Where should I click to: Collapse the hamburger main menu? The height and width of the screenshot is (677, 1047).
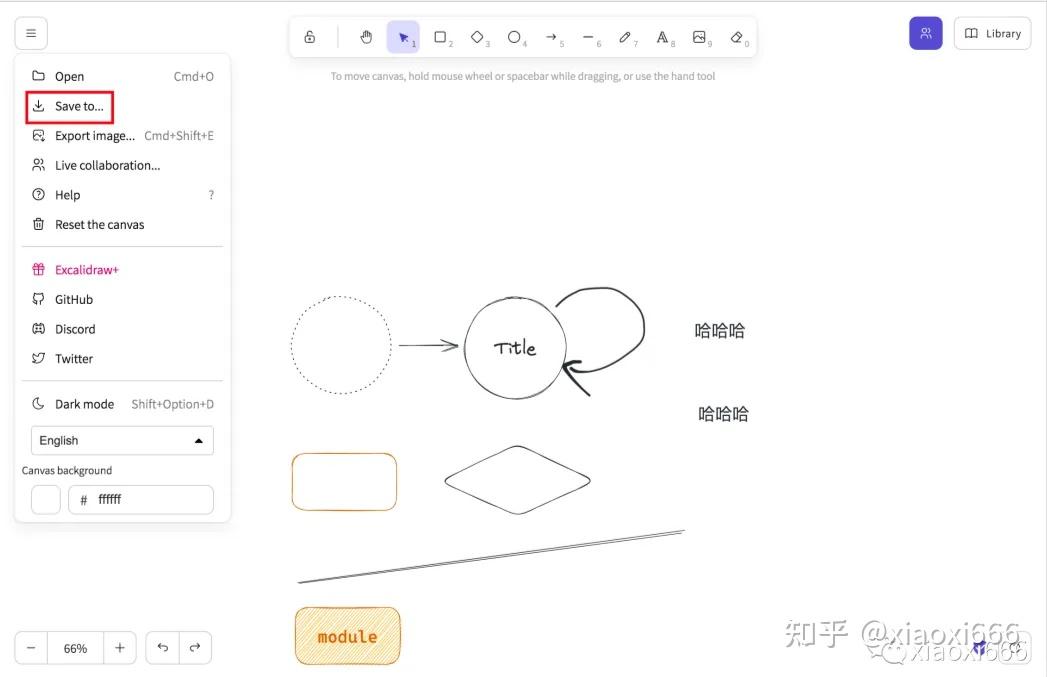31,33
